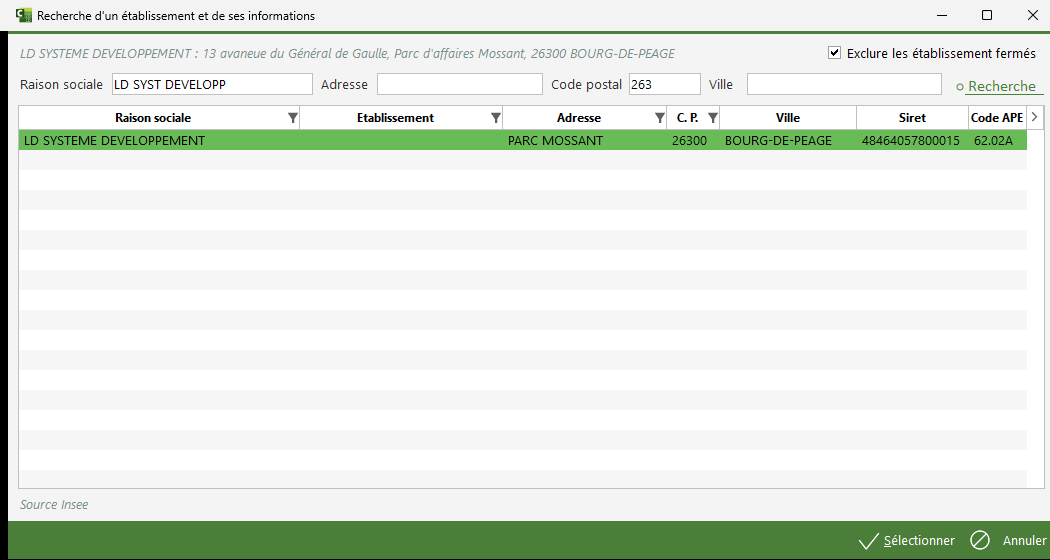1050x560 pixels.
Task: Open filter on Etablissement column
Action: coord(496,118)
